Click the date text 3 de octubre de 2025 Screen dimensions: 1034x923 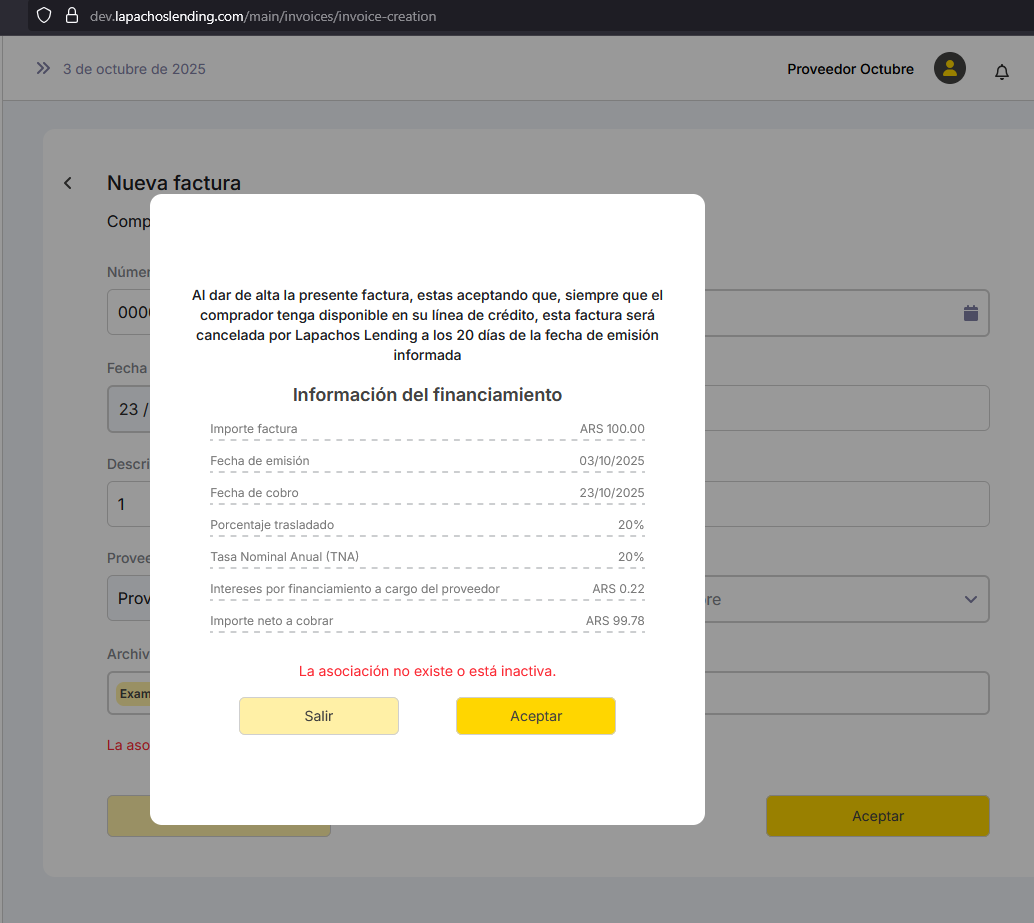tap(134, 69)
